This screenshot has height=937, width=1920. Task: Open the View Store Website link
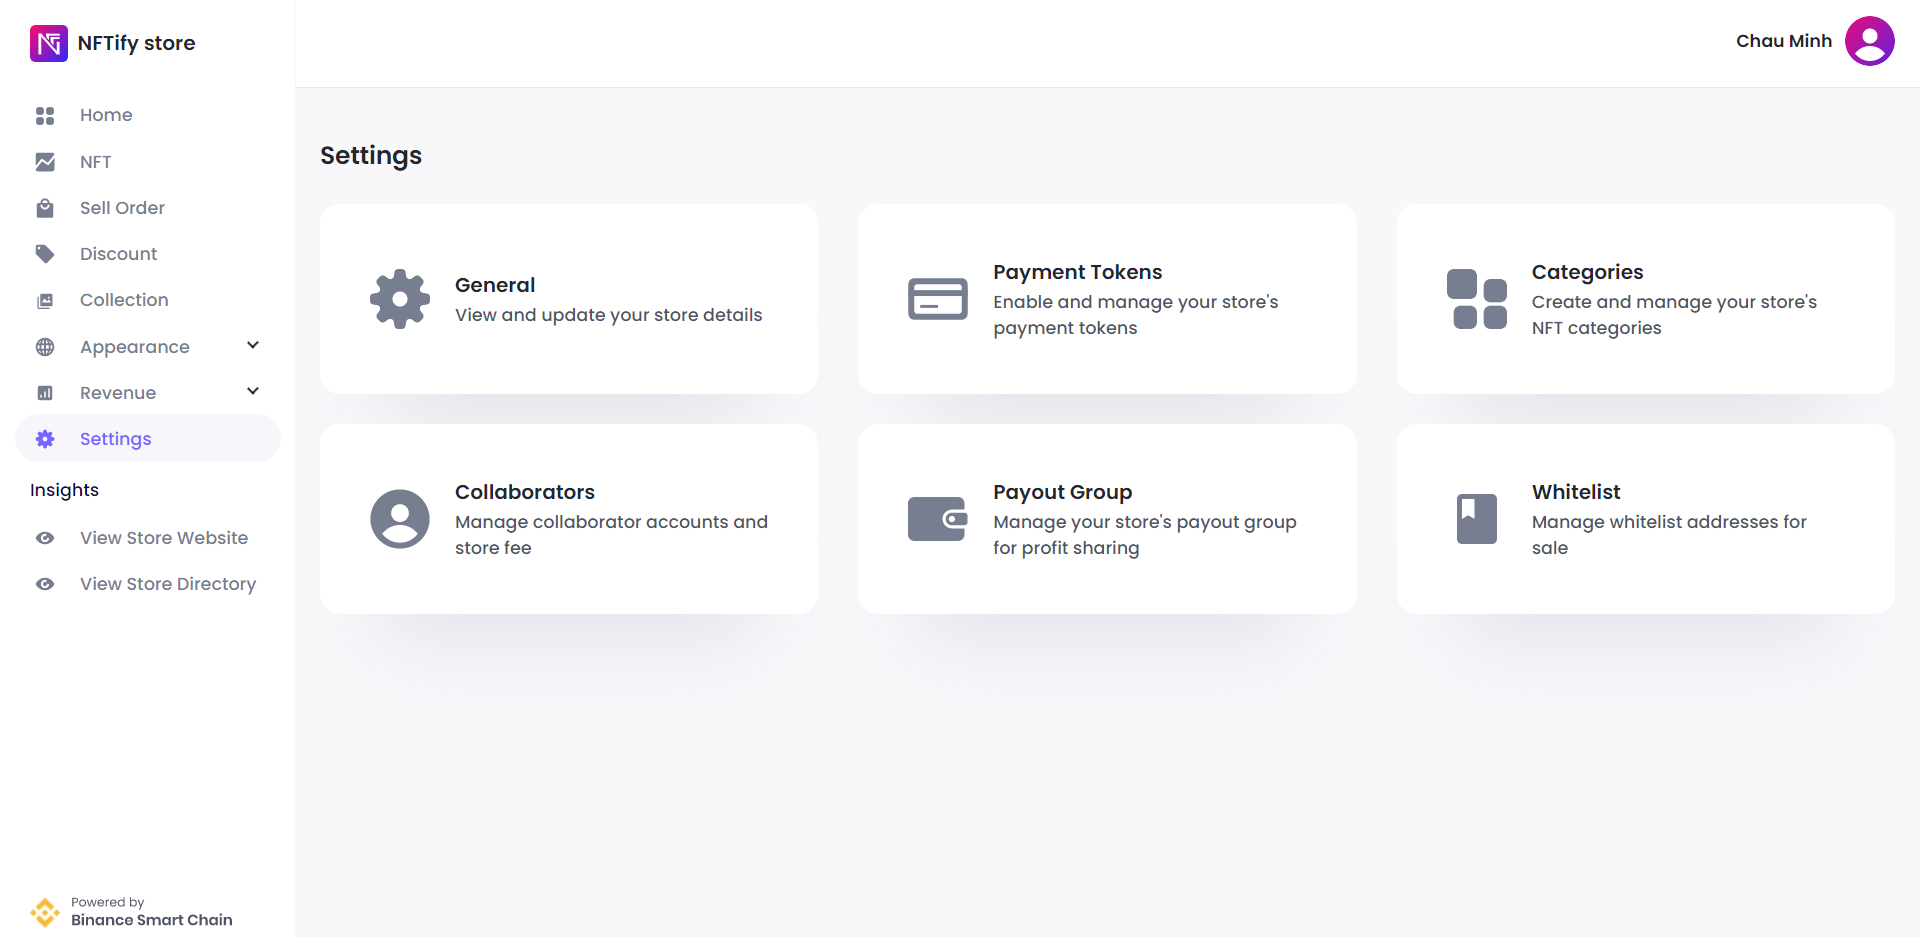tap(164, 538)
